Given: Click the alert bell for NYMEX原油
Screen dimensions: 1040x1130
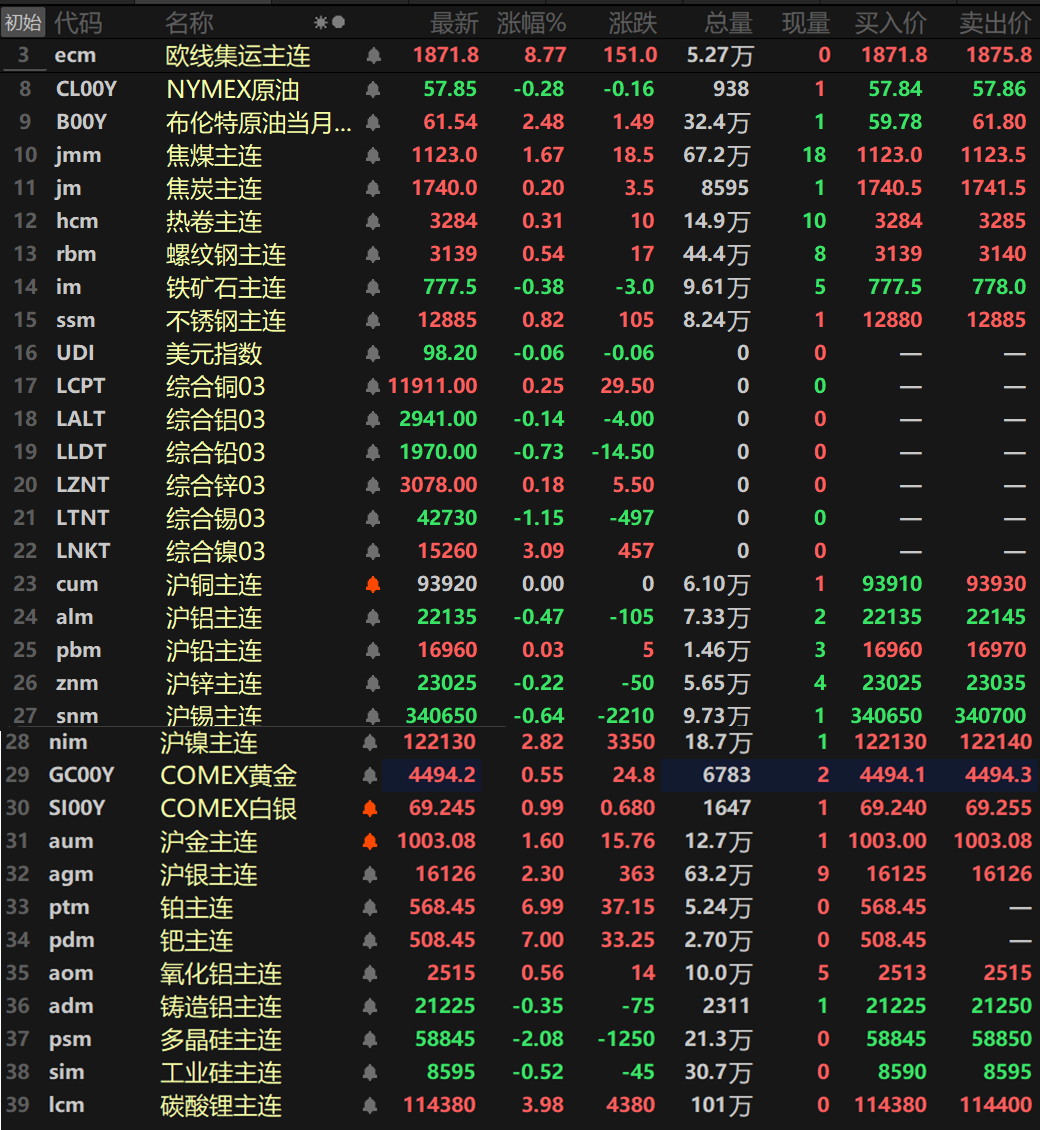Looking at the screenshot, I should tap(373, 89).
